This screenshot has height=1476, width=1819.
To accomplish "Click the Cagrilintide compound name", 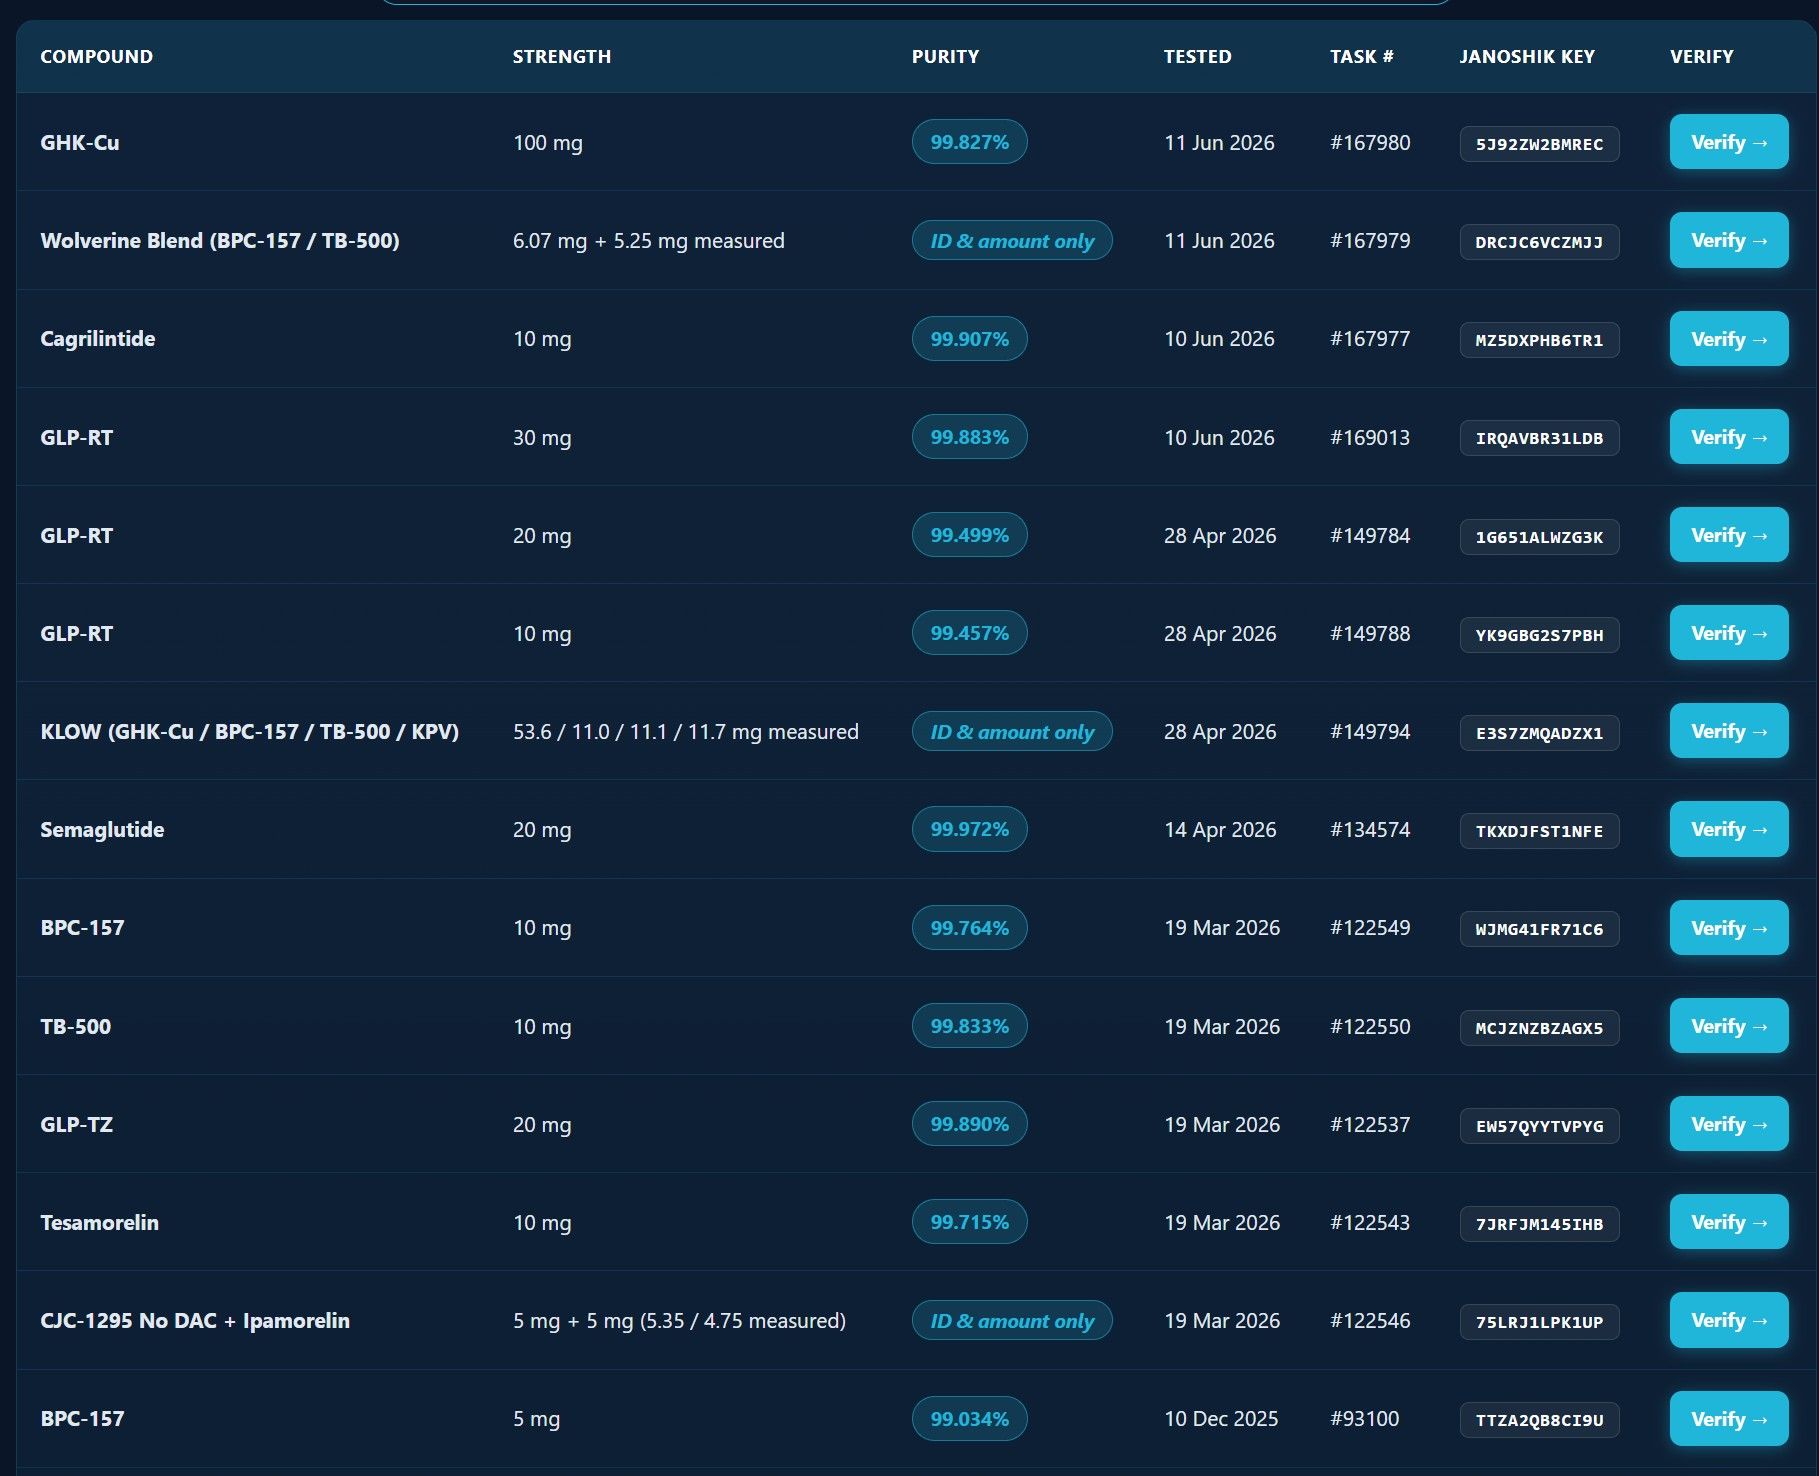I will [97, 339].
